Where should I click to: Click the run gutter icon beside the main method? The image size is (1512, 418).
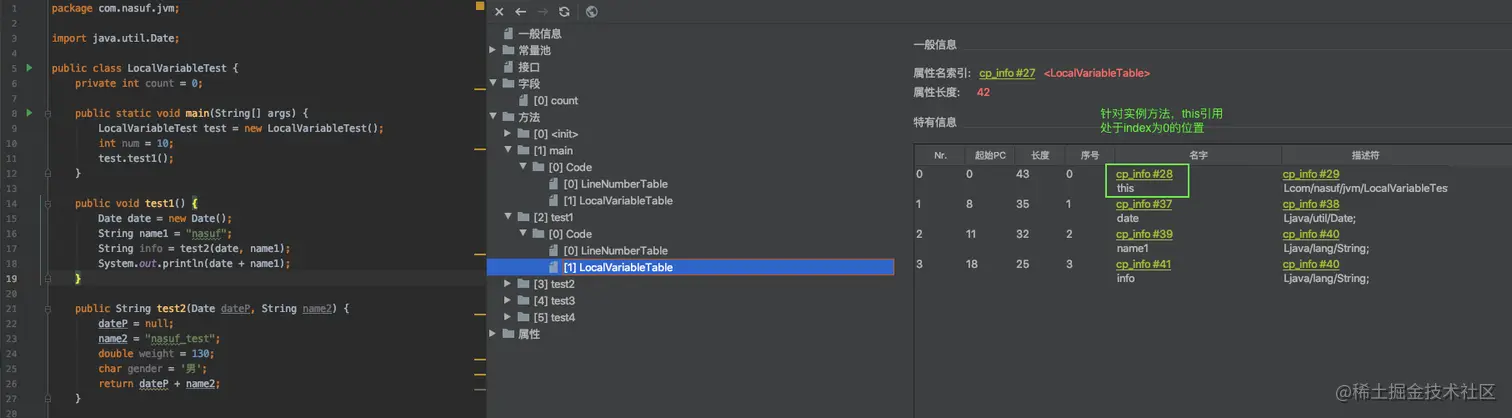click(29, 113)
